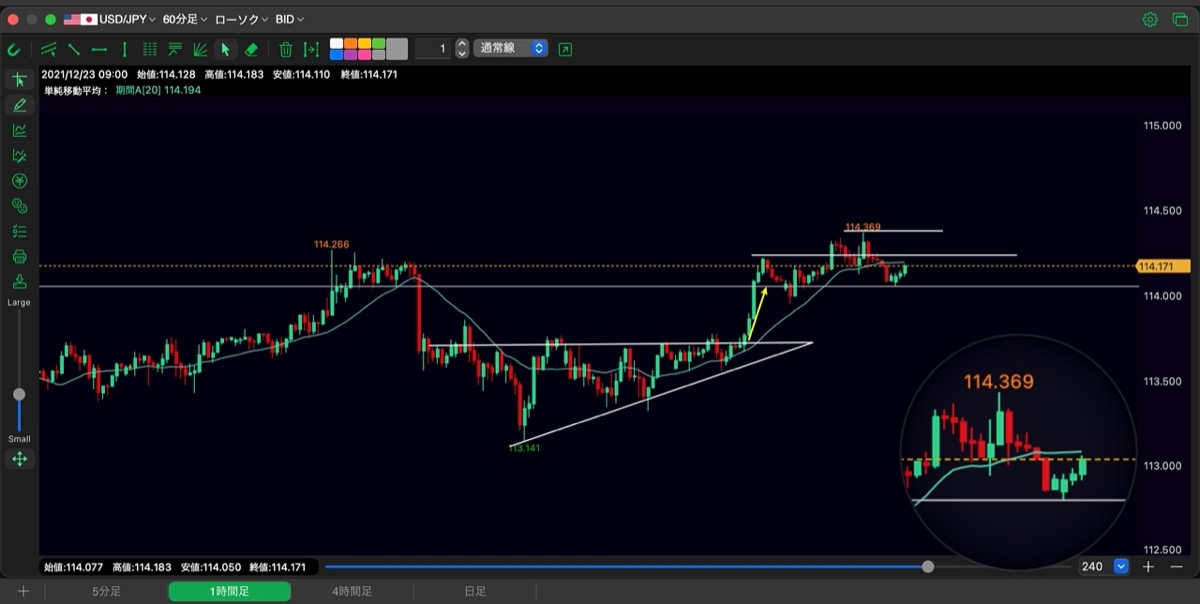1200x604 pixels.
Task: Toggle the crosshair cursor button in sidebar
Action: (19, 79)
